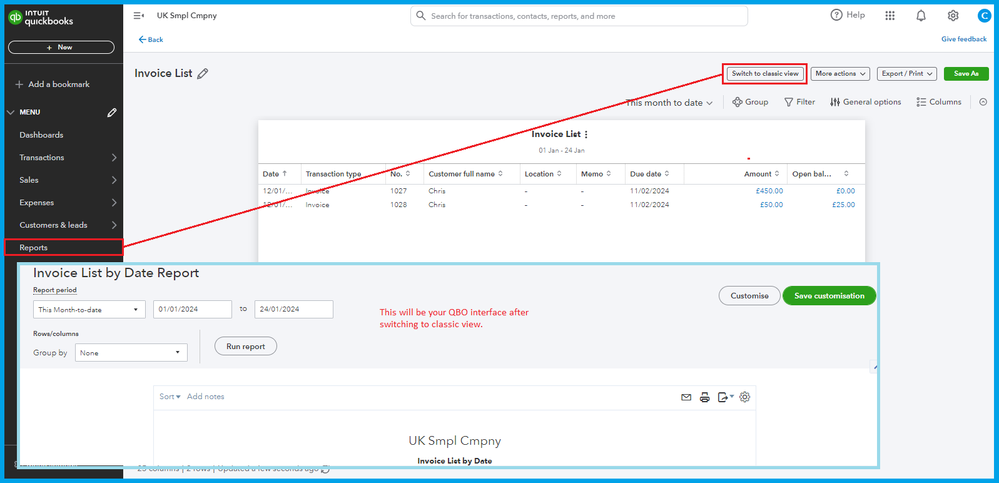Click Save customisation
Viewport: 999px width, 483px height.
point(829,296)
